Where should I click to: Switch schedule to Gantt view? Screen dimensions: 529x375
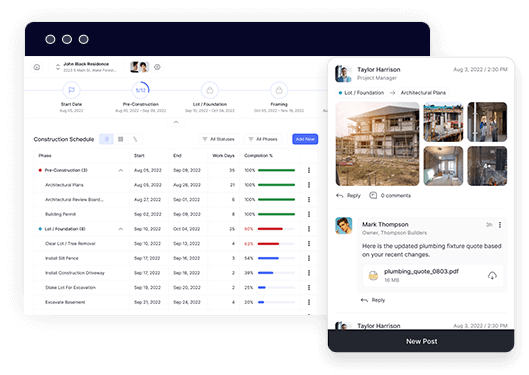(x=135, y=139)
